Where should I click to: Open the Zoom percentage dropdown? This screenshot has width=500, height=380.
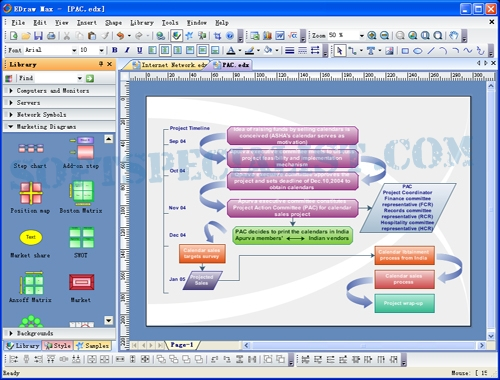362,35
